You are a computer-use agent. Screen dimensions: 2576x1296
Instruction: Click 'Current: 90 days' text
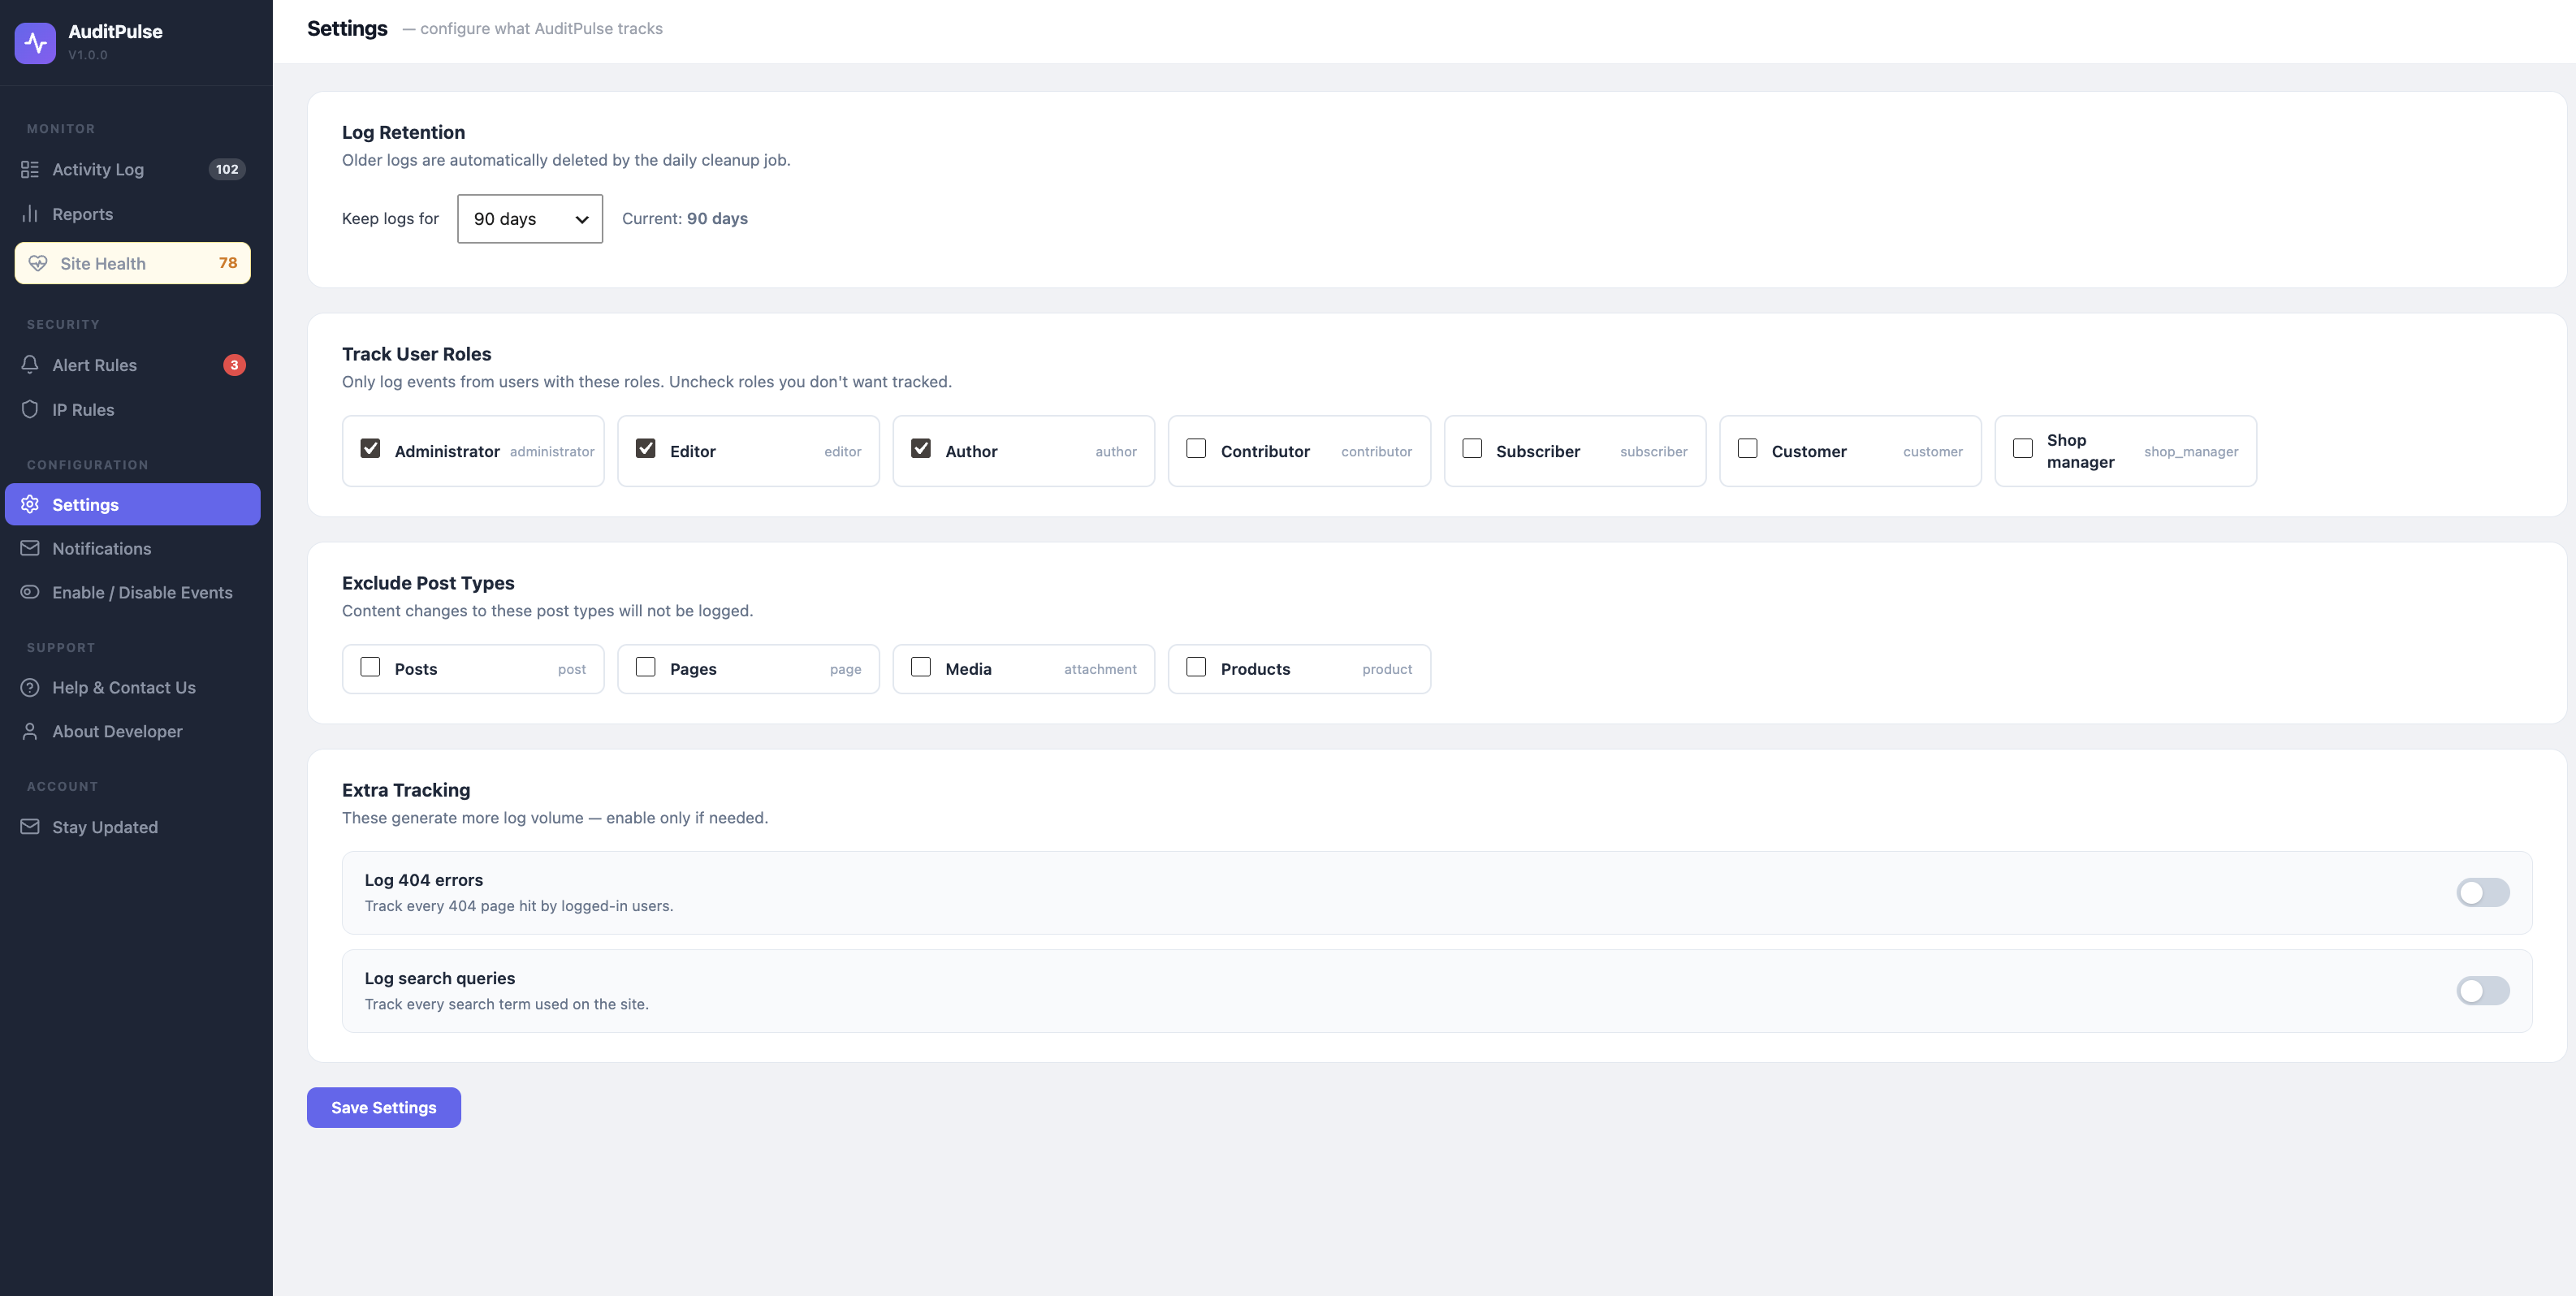click(x=685, y=218)
